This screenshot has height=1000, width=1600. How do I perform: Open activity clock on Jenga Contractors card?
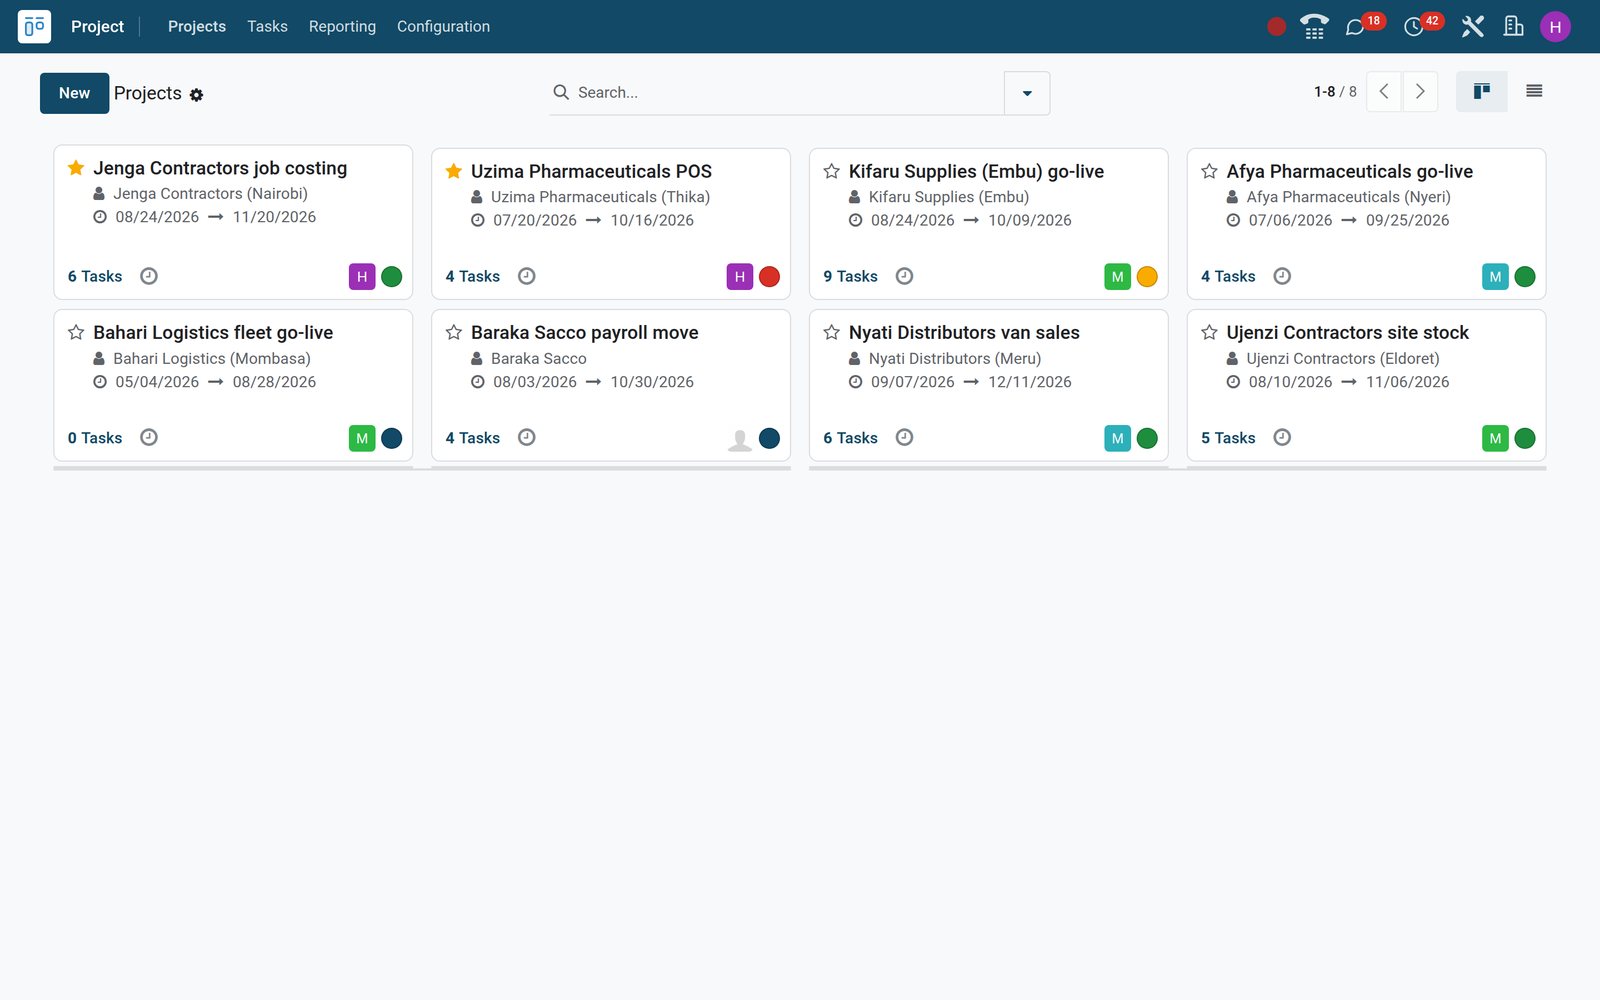[x=149, y=276]
